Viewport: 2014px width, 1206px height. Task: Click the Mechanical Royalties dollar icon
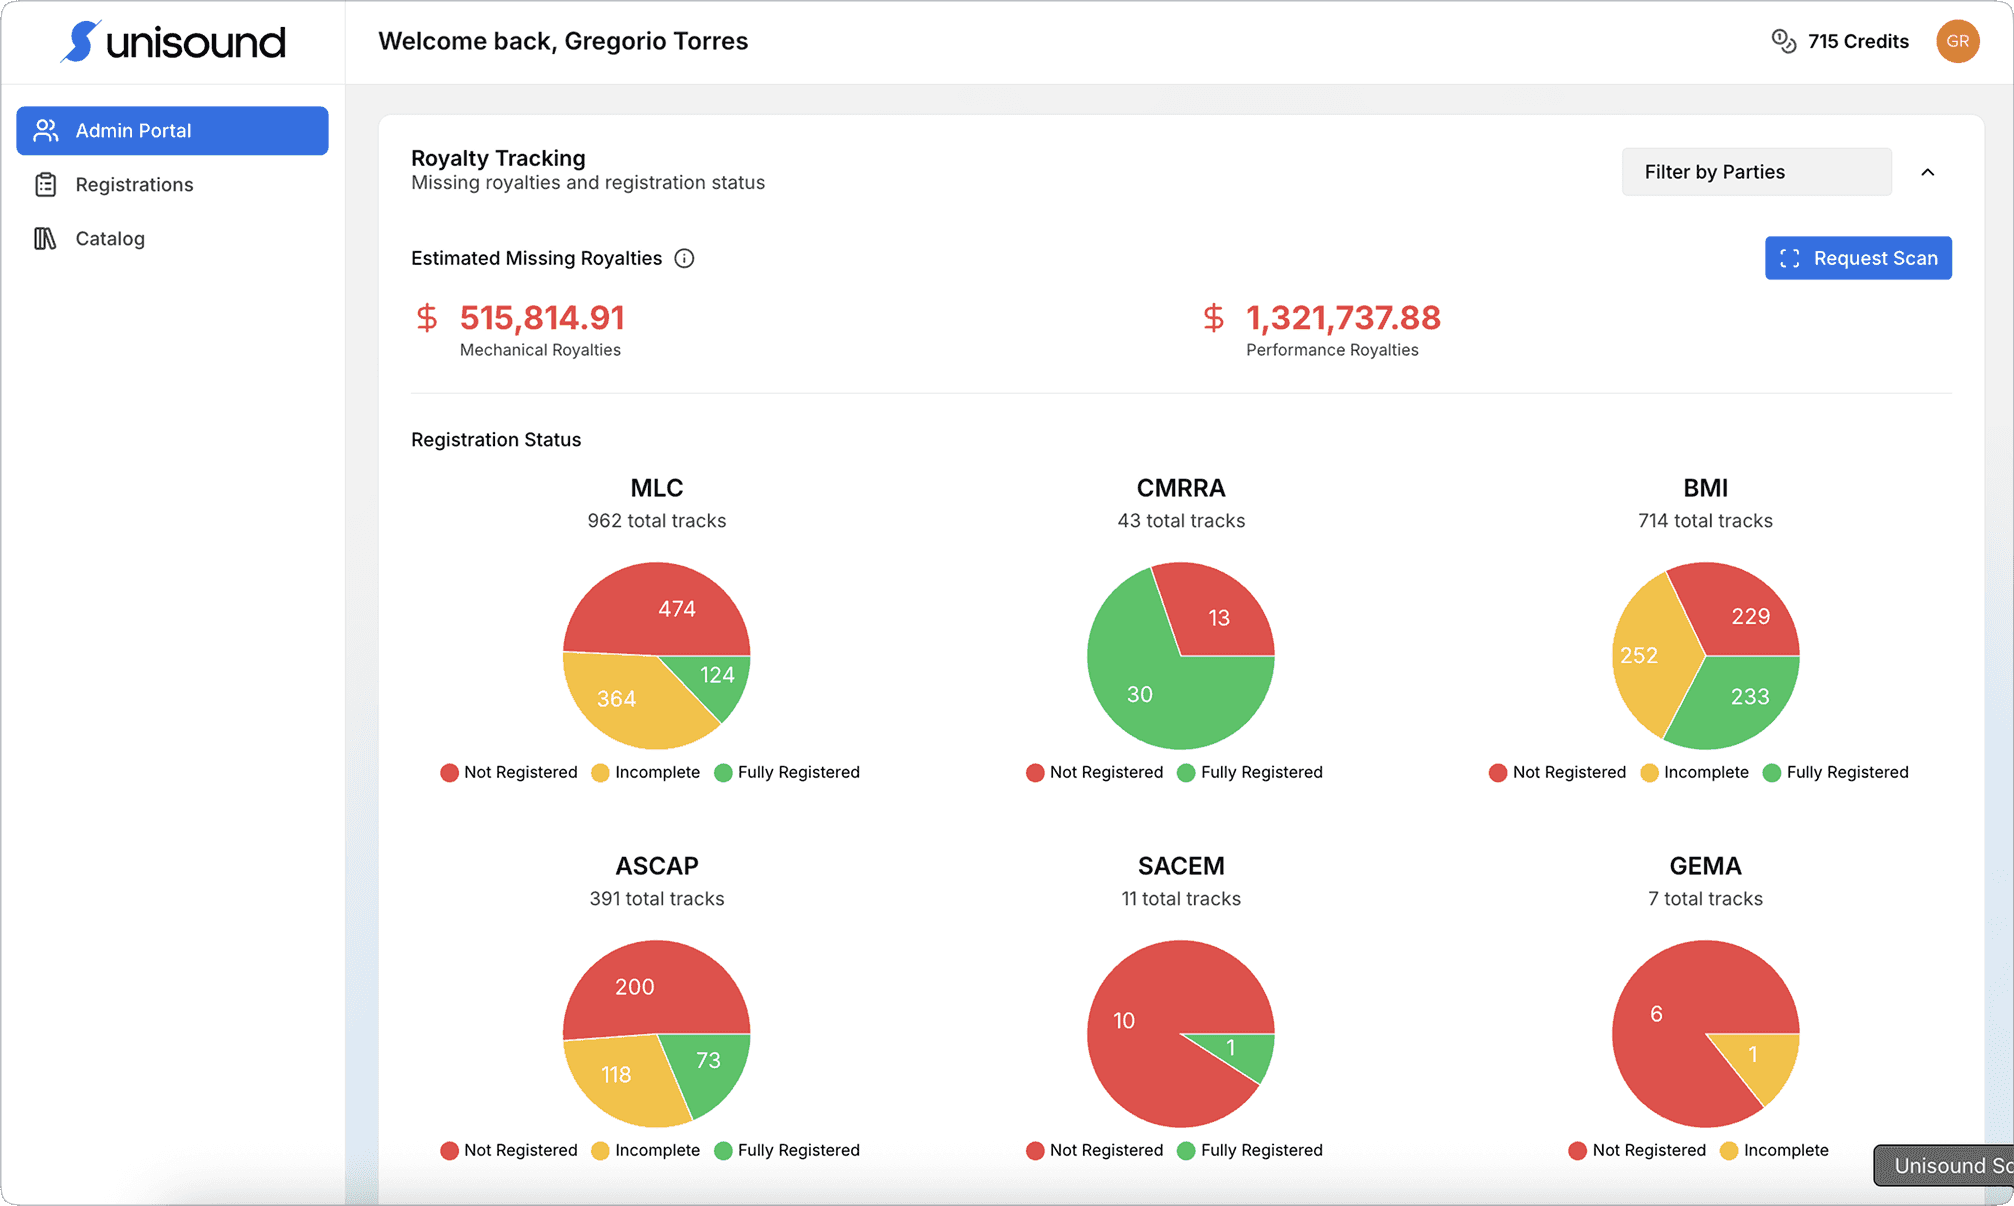427,318
